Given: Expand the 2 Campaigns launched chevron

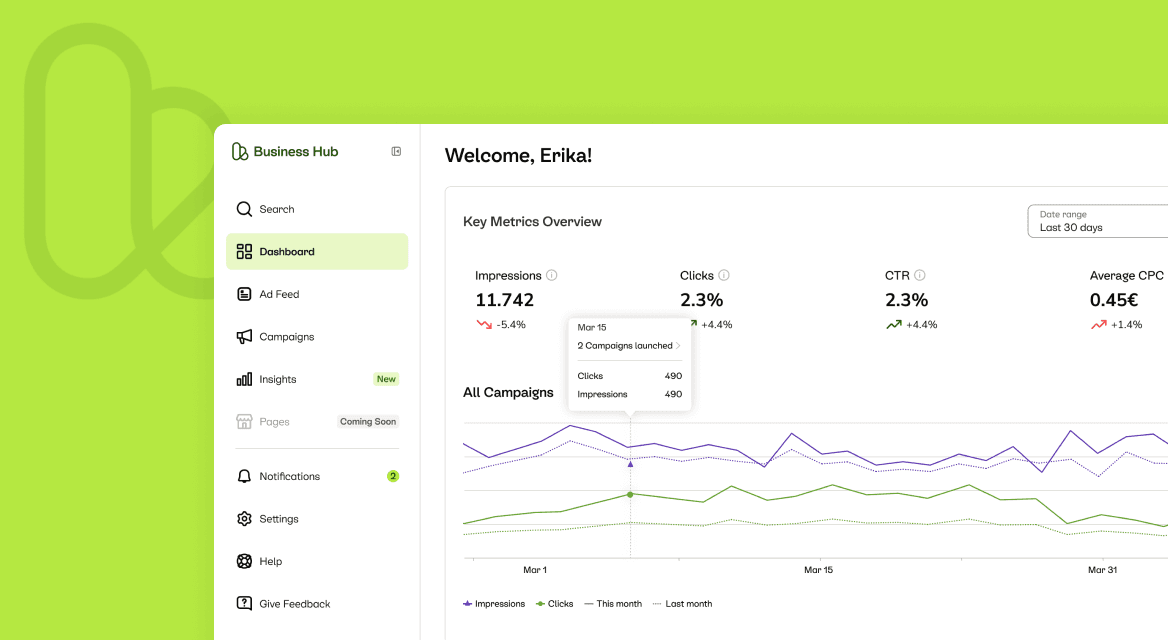Looking at the screenshot, I should click(678, 346).
